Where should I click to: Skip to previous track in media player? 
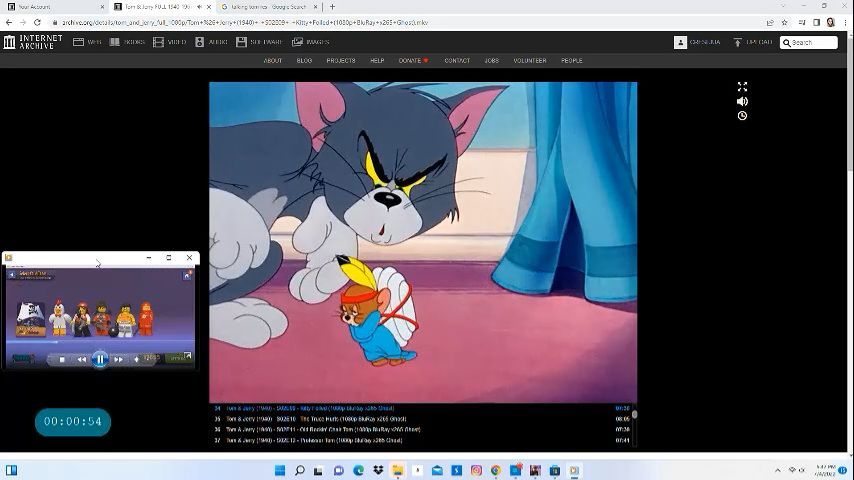pyautogui.click(x=81, y=360)
